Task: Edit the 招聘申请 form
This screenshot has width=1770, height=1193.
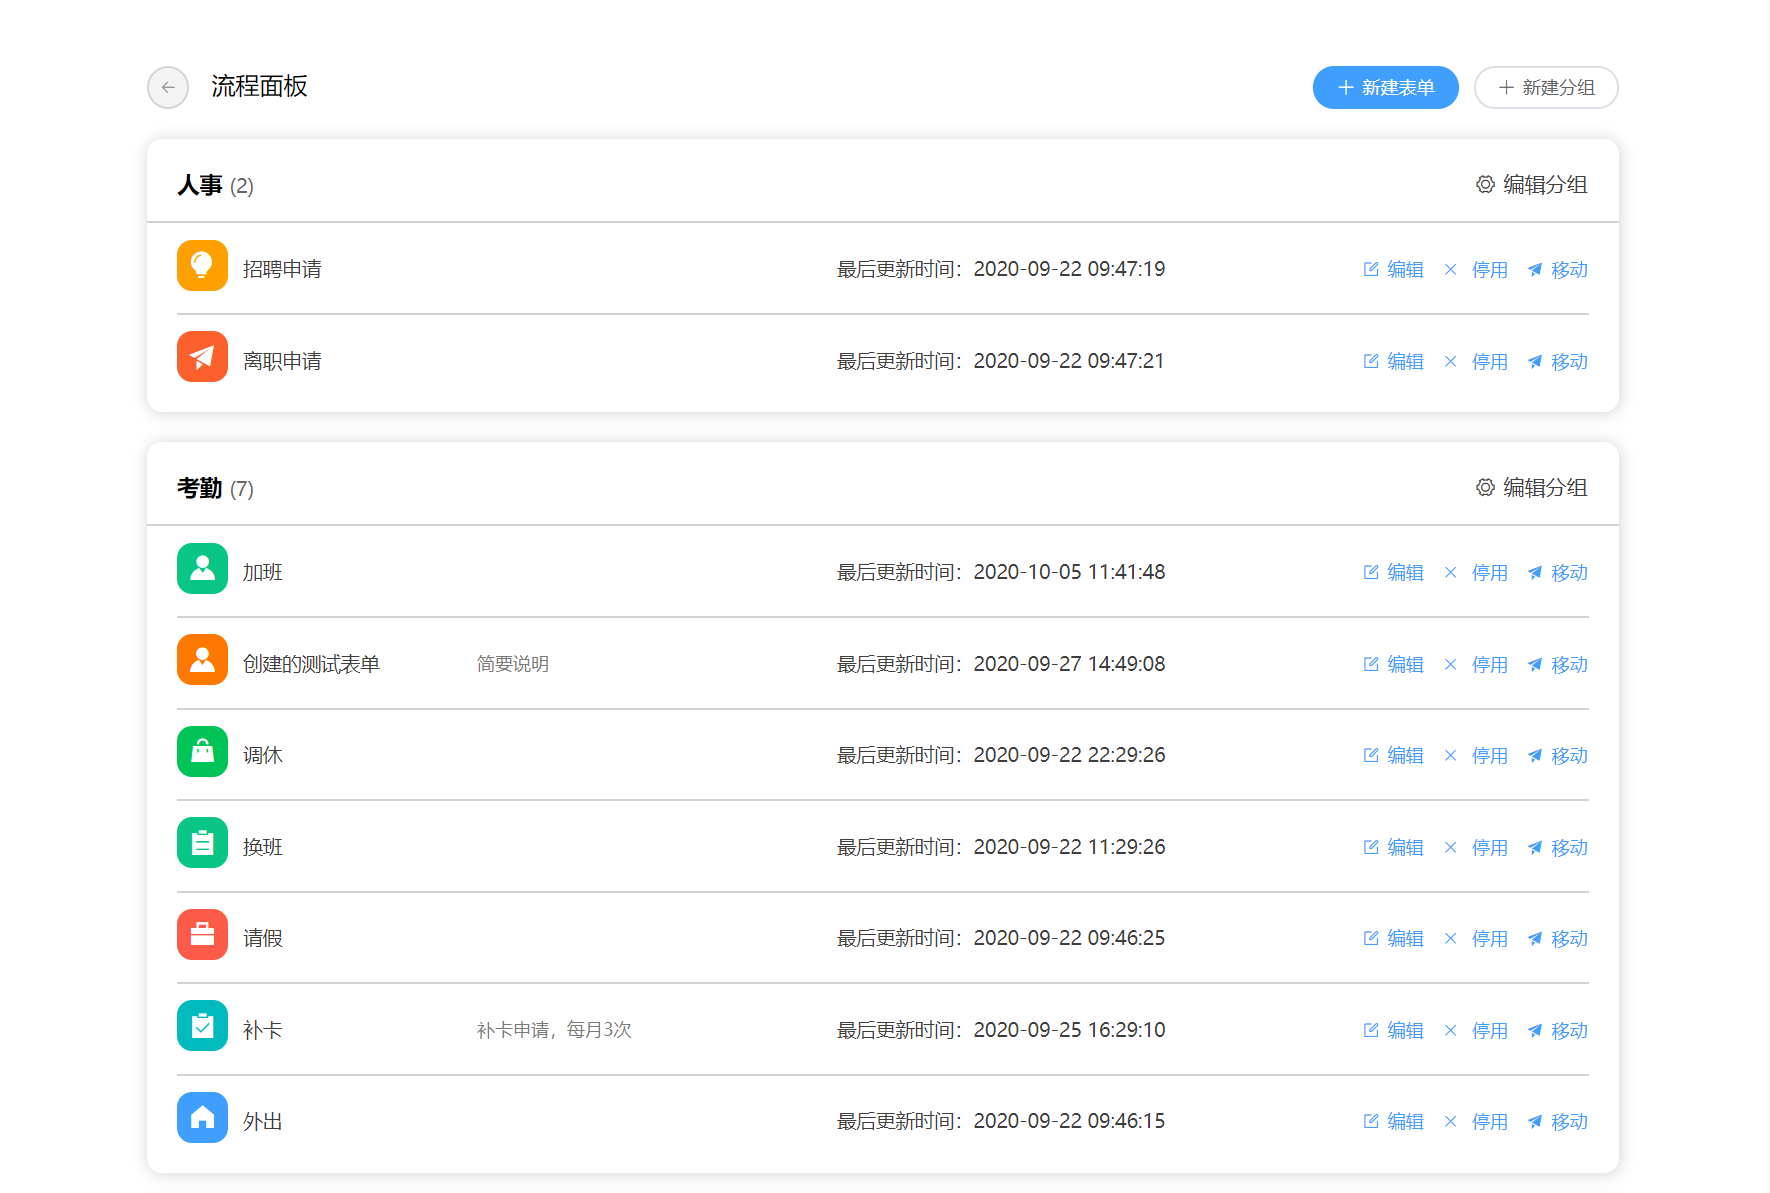Action: [1393, 270]
